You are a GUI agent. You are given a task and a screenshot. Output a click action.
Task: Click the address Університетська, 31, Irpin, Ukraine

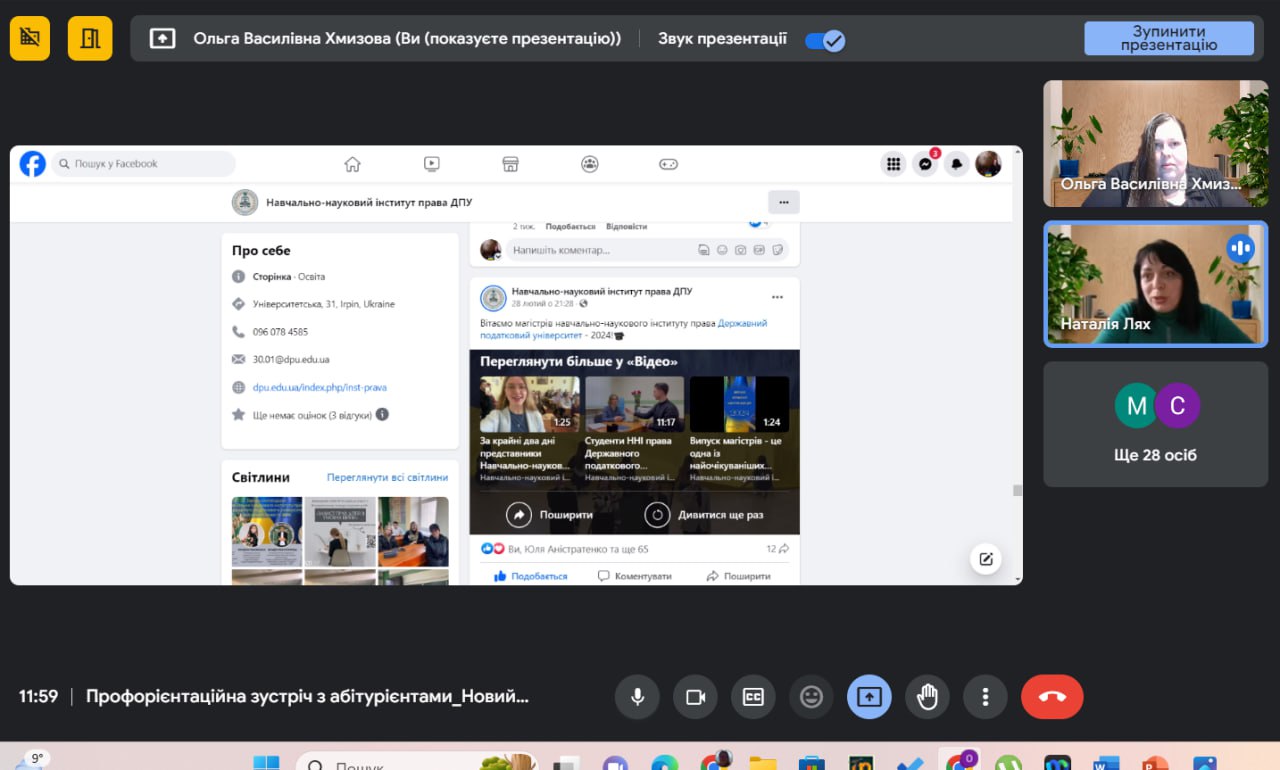click(324, 304)
